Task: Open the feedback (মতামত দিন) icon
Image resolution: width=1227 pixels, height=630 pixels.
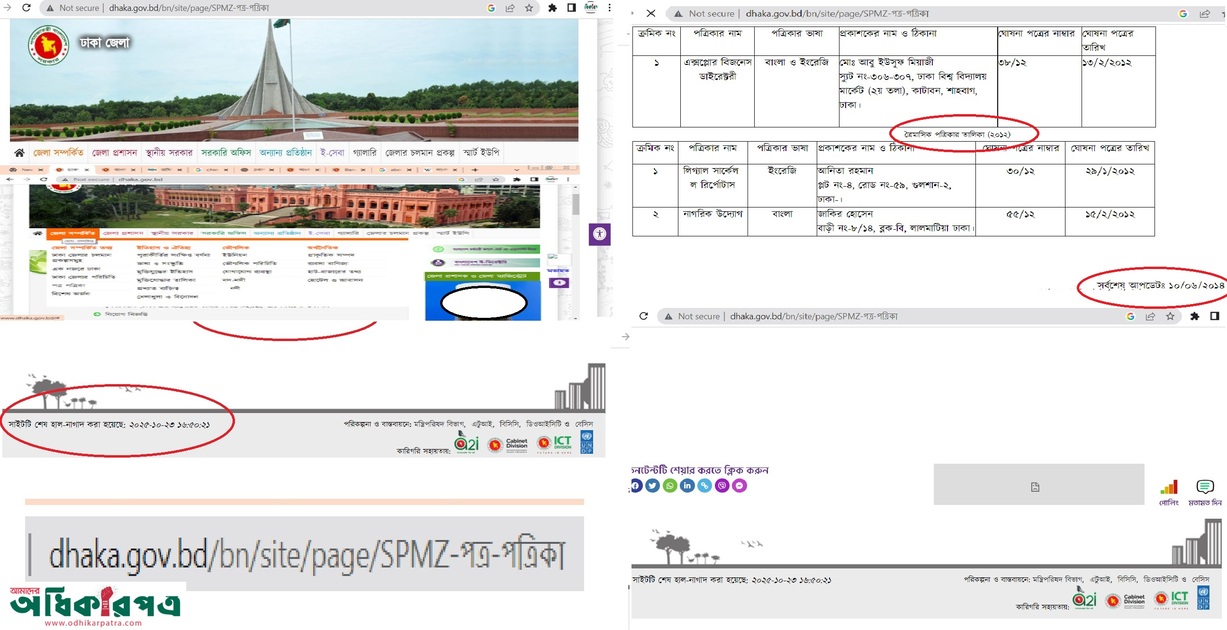Action: (1205, 487)
